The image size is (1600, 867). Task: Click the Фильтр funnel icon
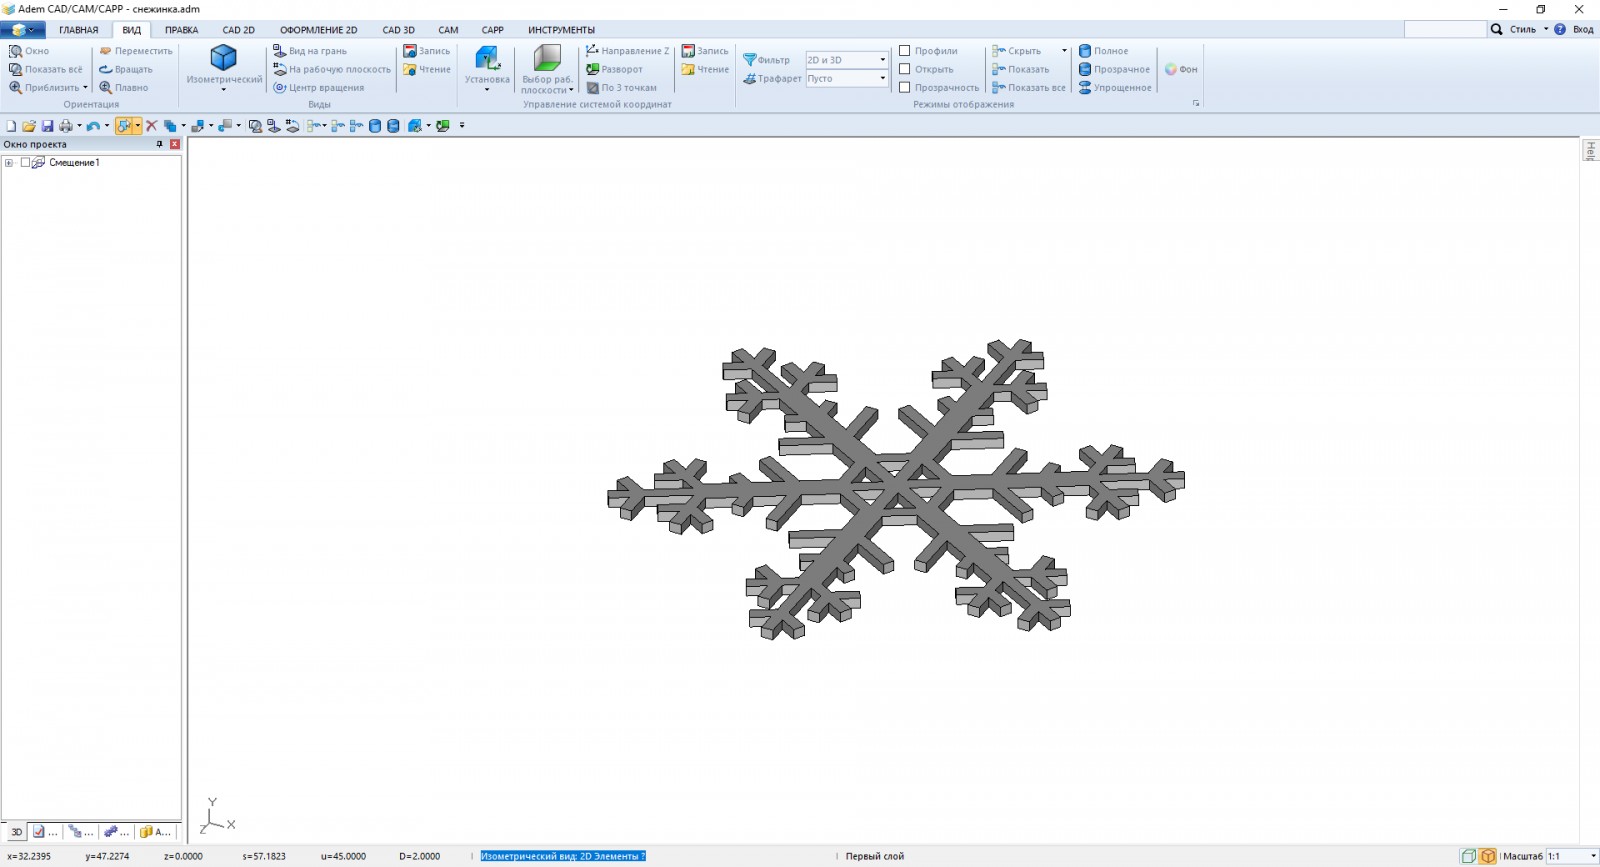coord(749,60)
